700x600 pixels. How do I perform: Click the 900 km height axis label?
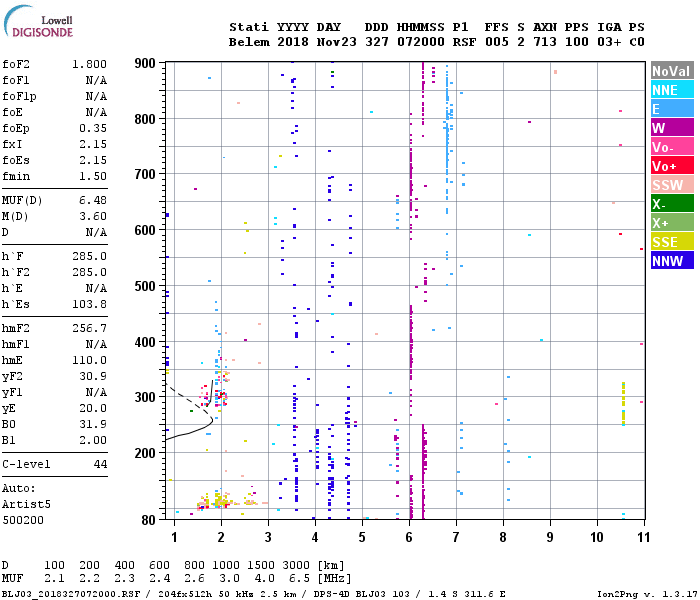145,63
